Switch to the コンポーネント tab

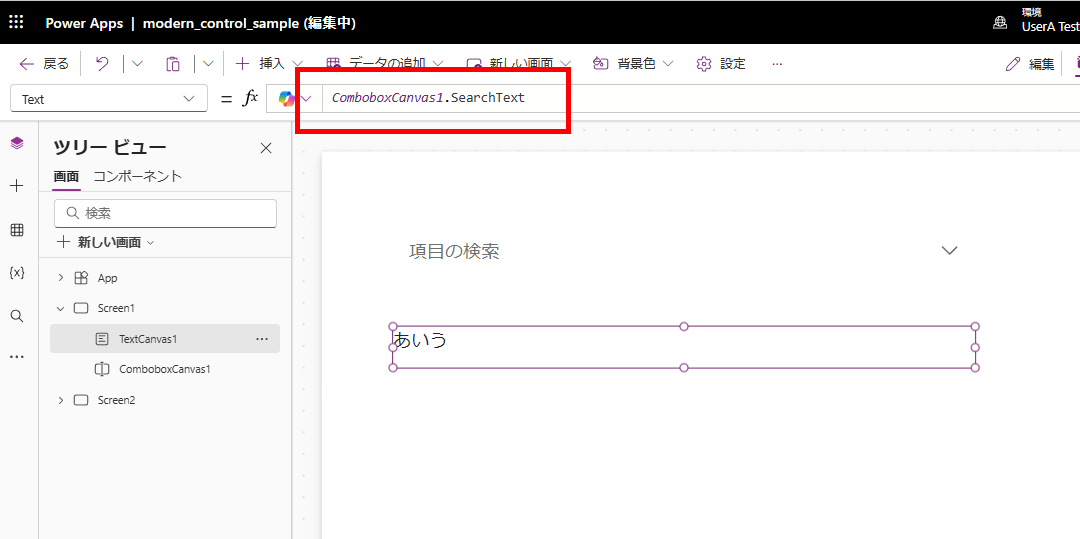tap(137, 176)
